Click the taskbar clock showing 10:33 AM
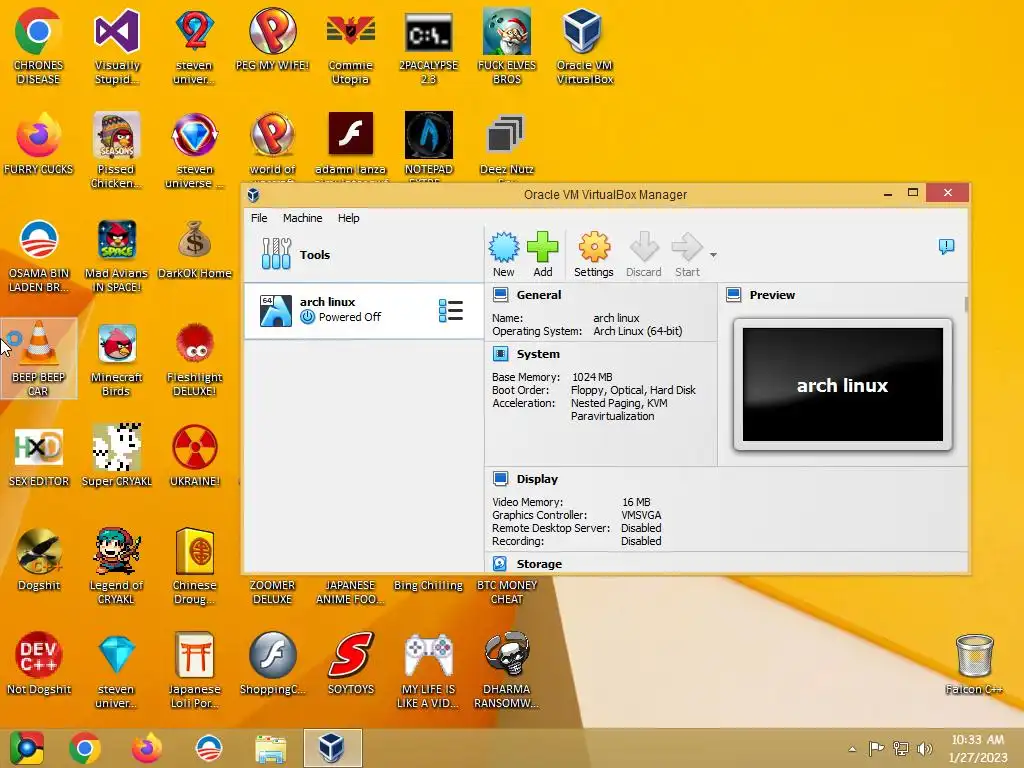Viewport: 1024px width, 768px height. (978, 748)
